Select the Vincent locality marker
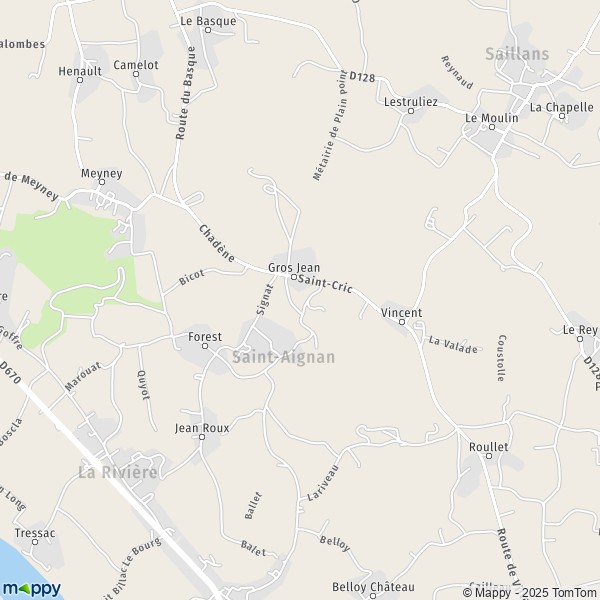The width and height of the screenshot is (600, 600). click(402, 322)
